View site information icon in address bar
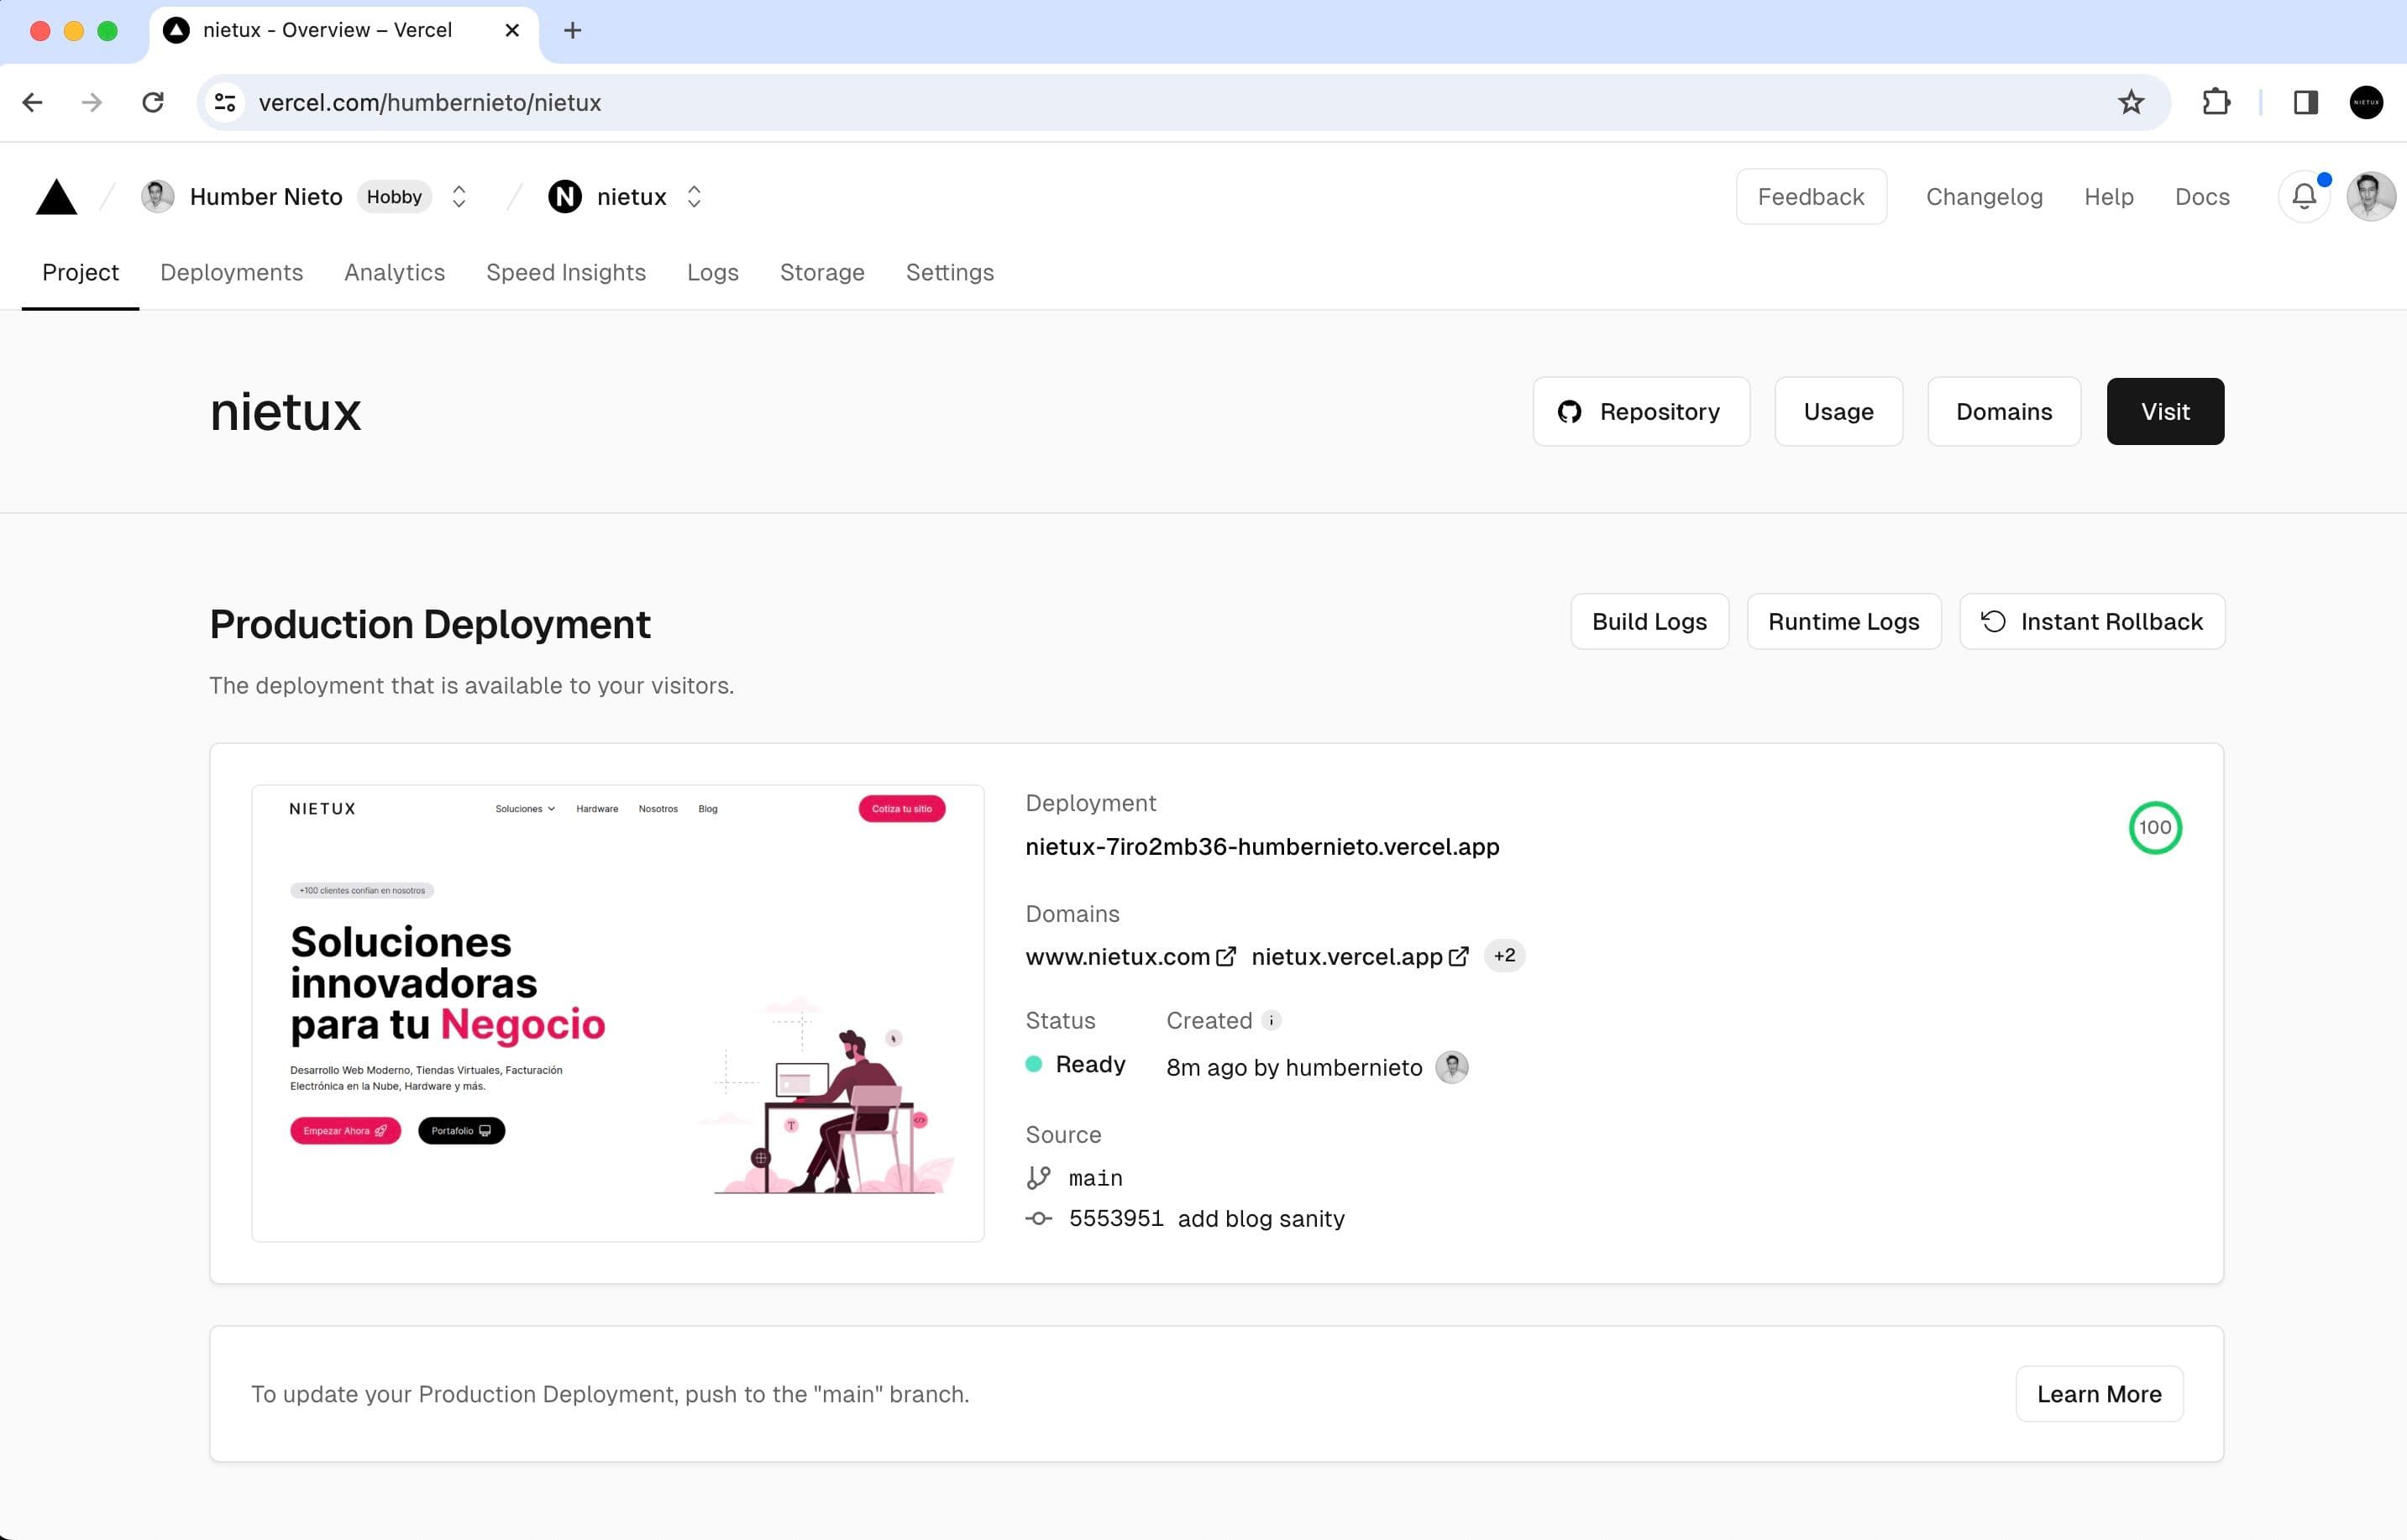Viewport: 2407px width, 1540px height. tap(226, 102)
